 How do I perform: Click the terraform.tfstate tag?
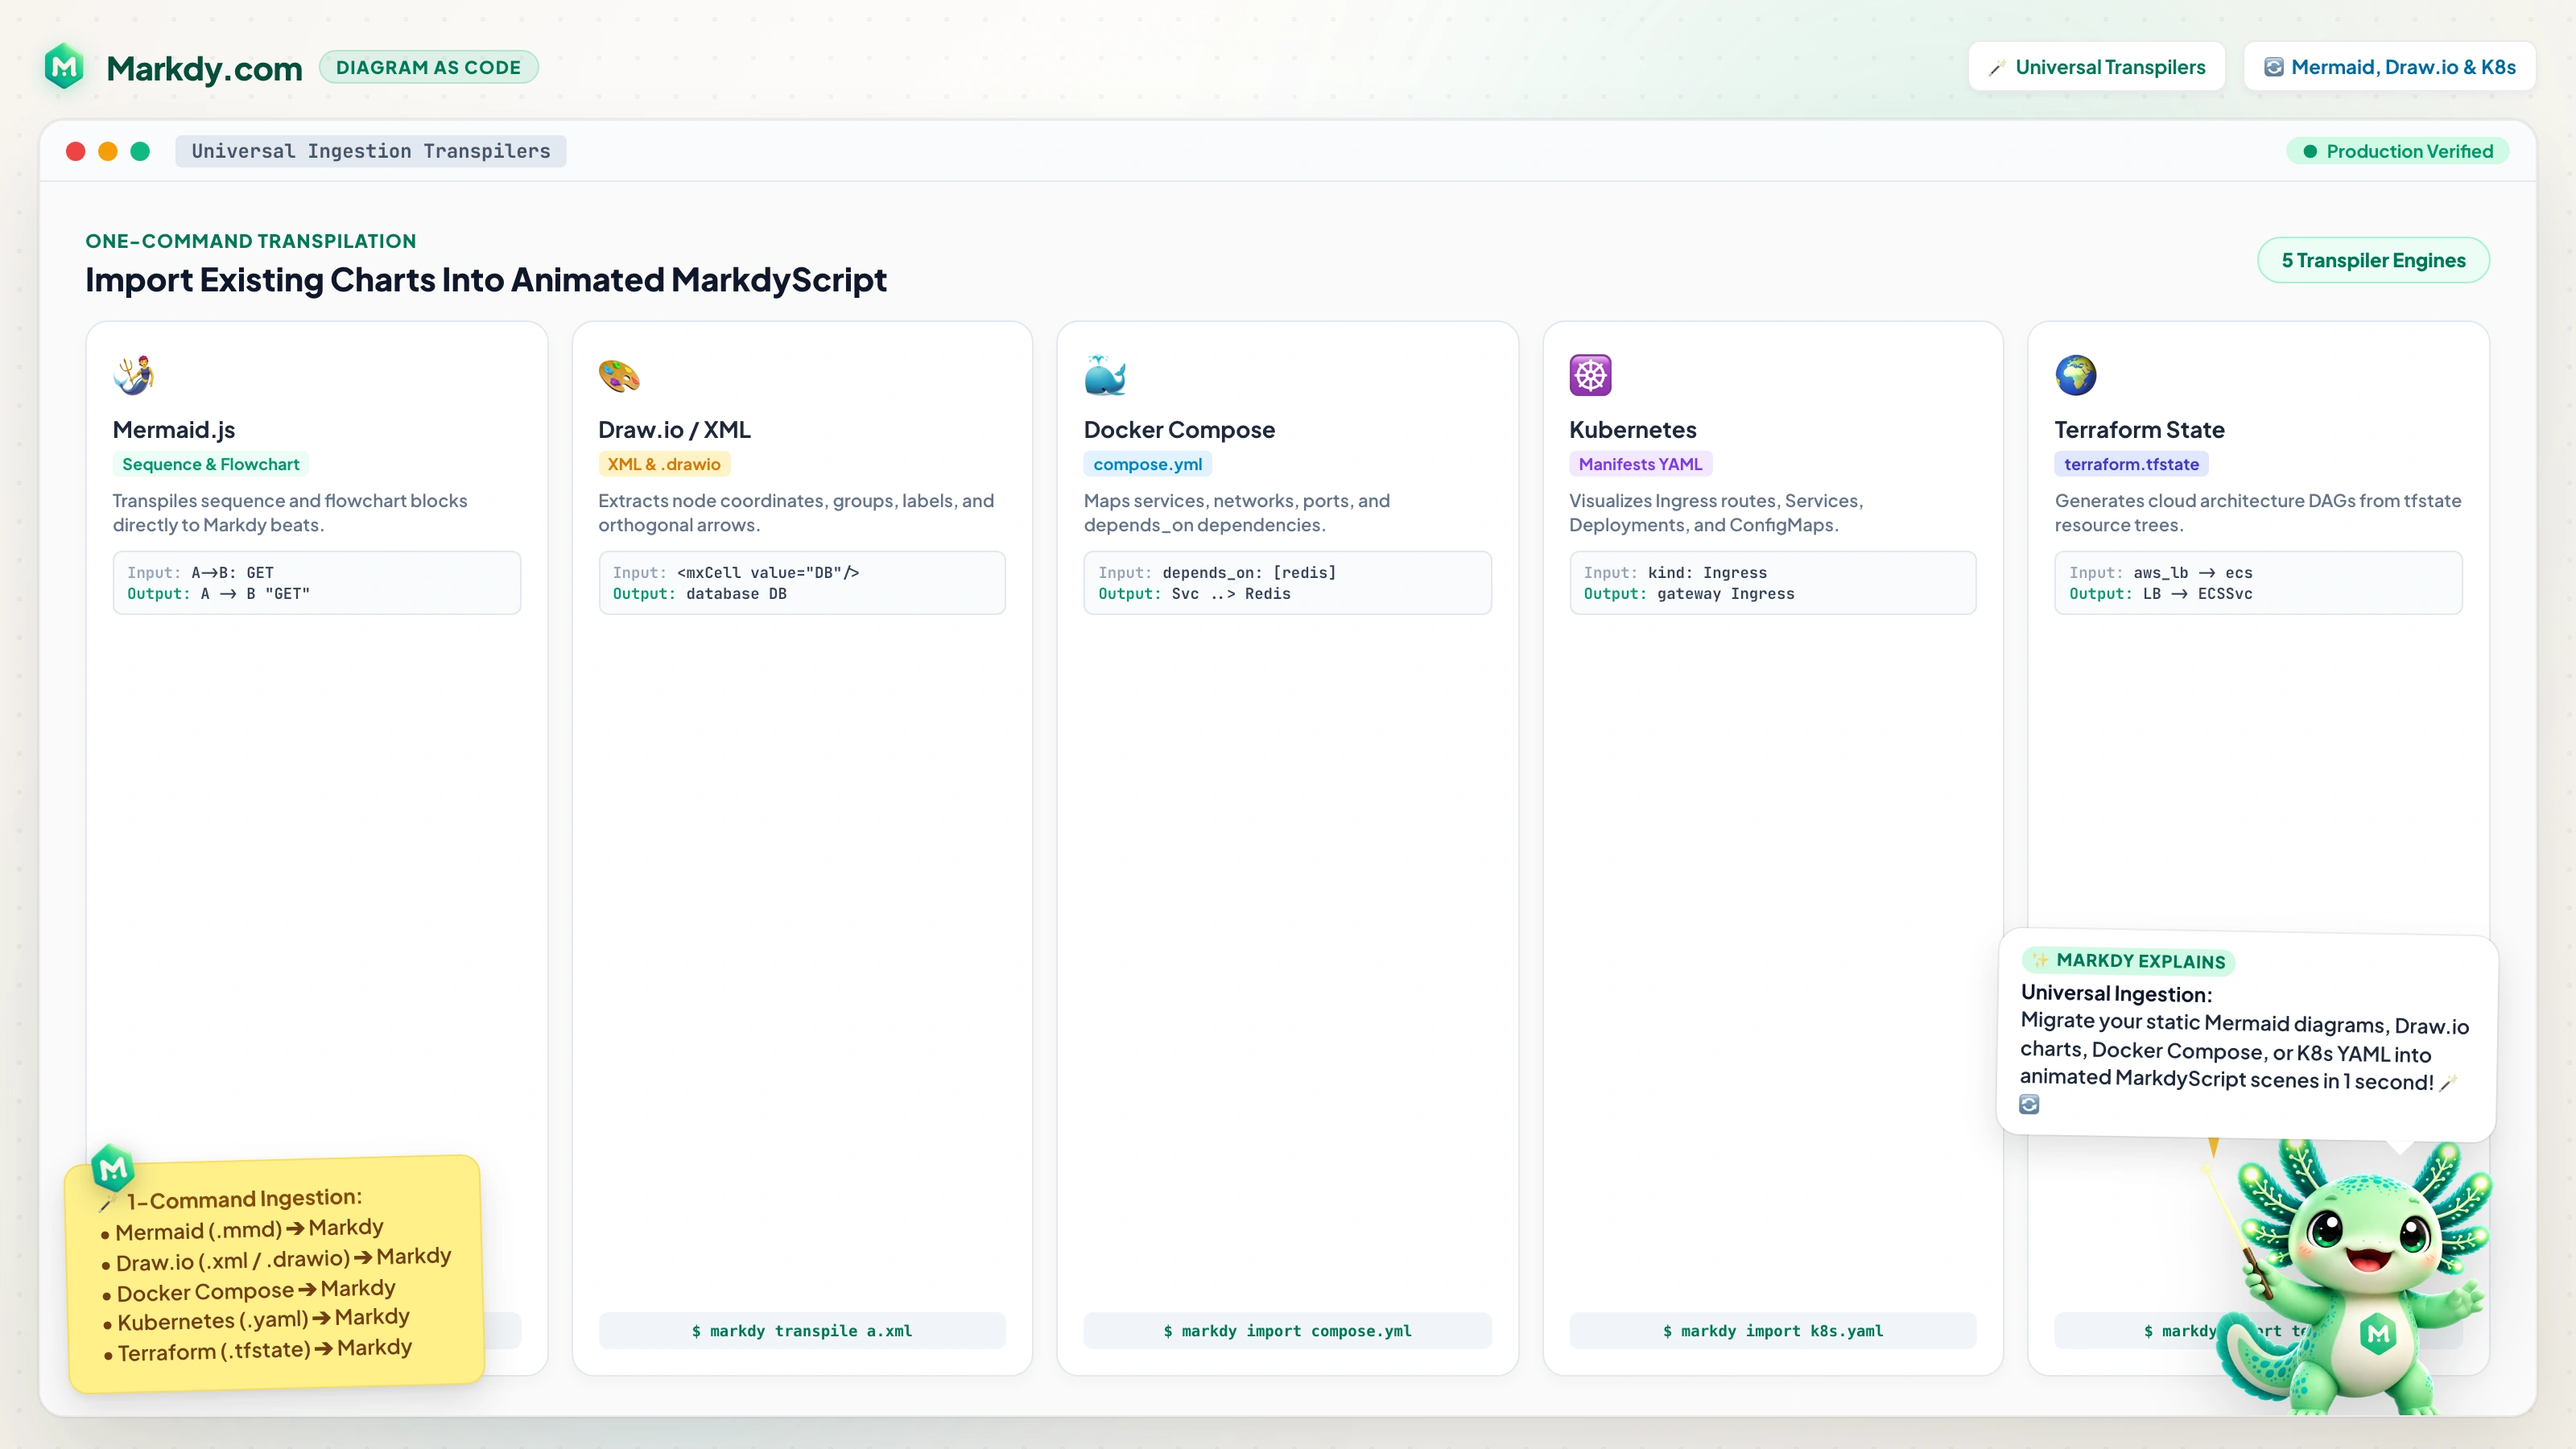2131,464
